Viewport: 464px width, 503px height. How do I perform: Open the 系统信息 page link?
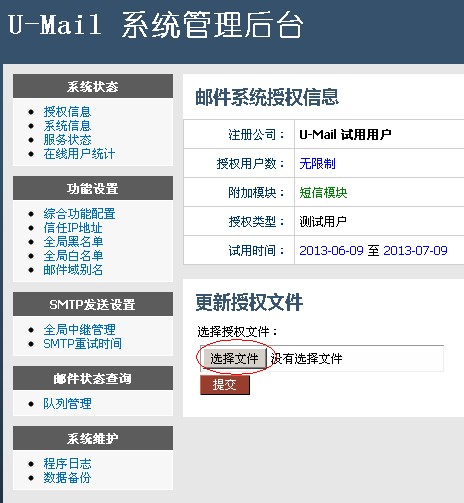[x=67, y=126]
